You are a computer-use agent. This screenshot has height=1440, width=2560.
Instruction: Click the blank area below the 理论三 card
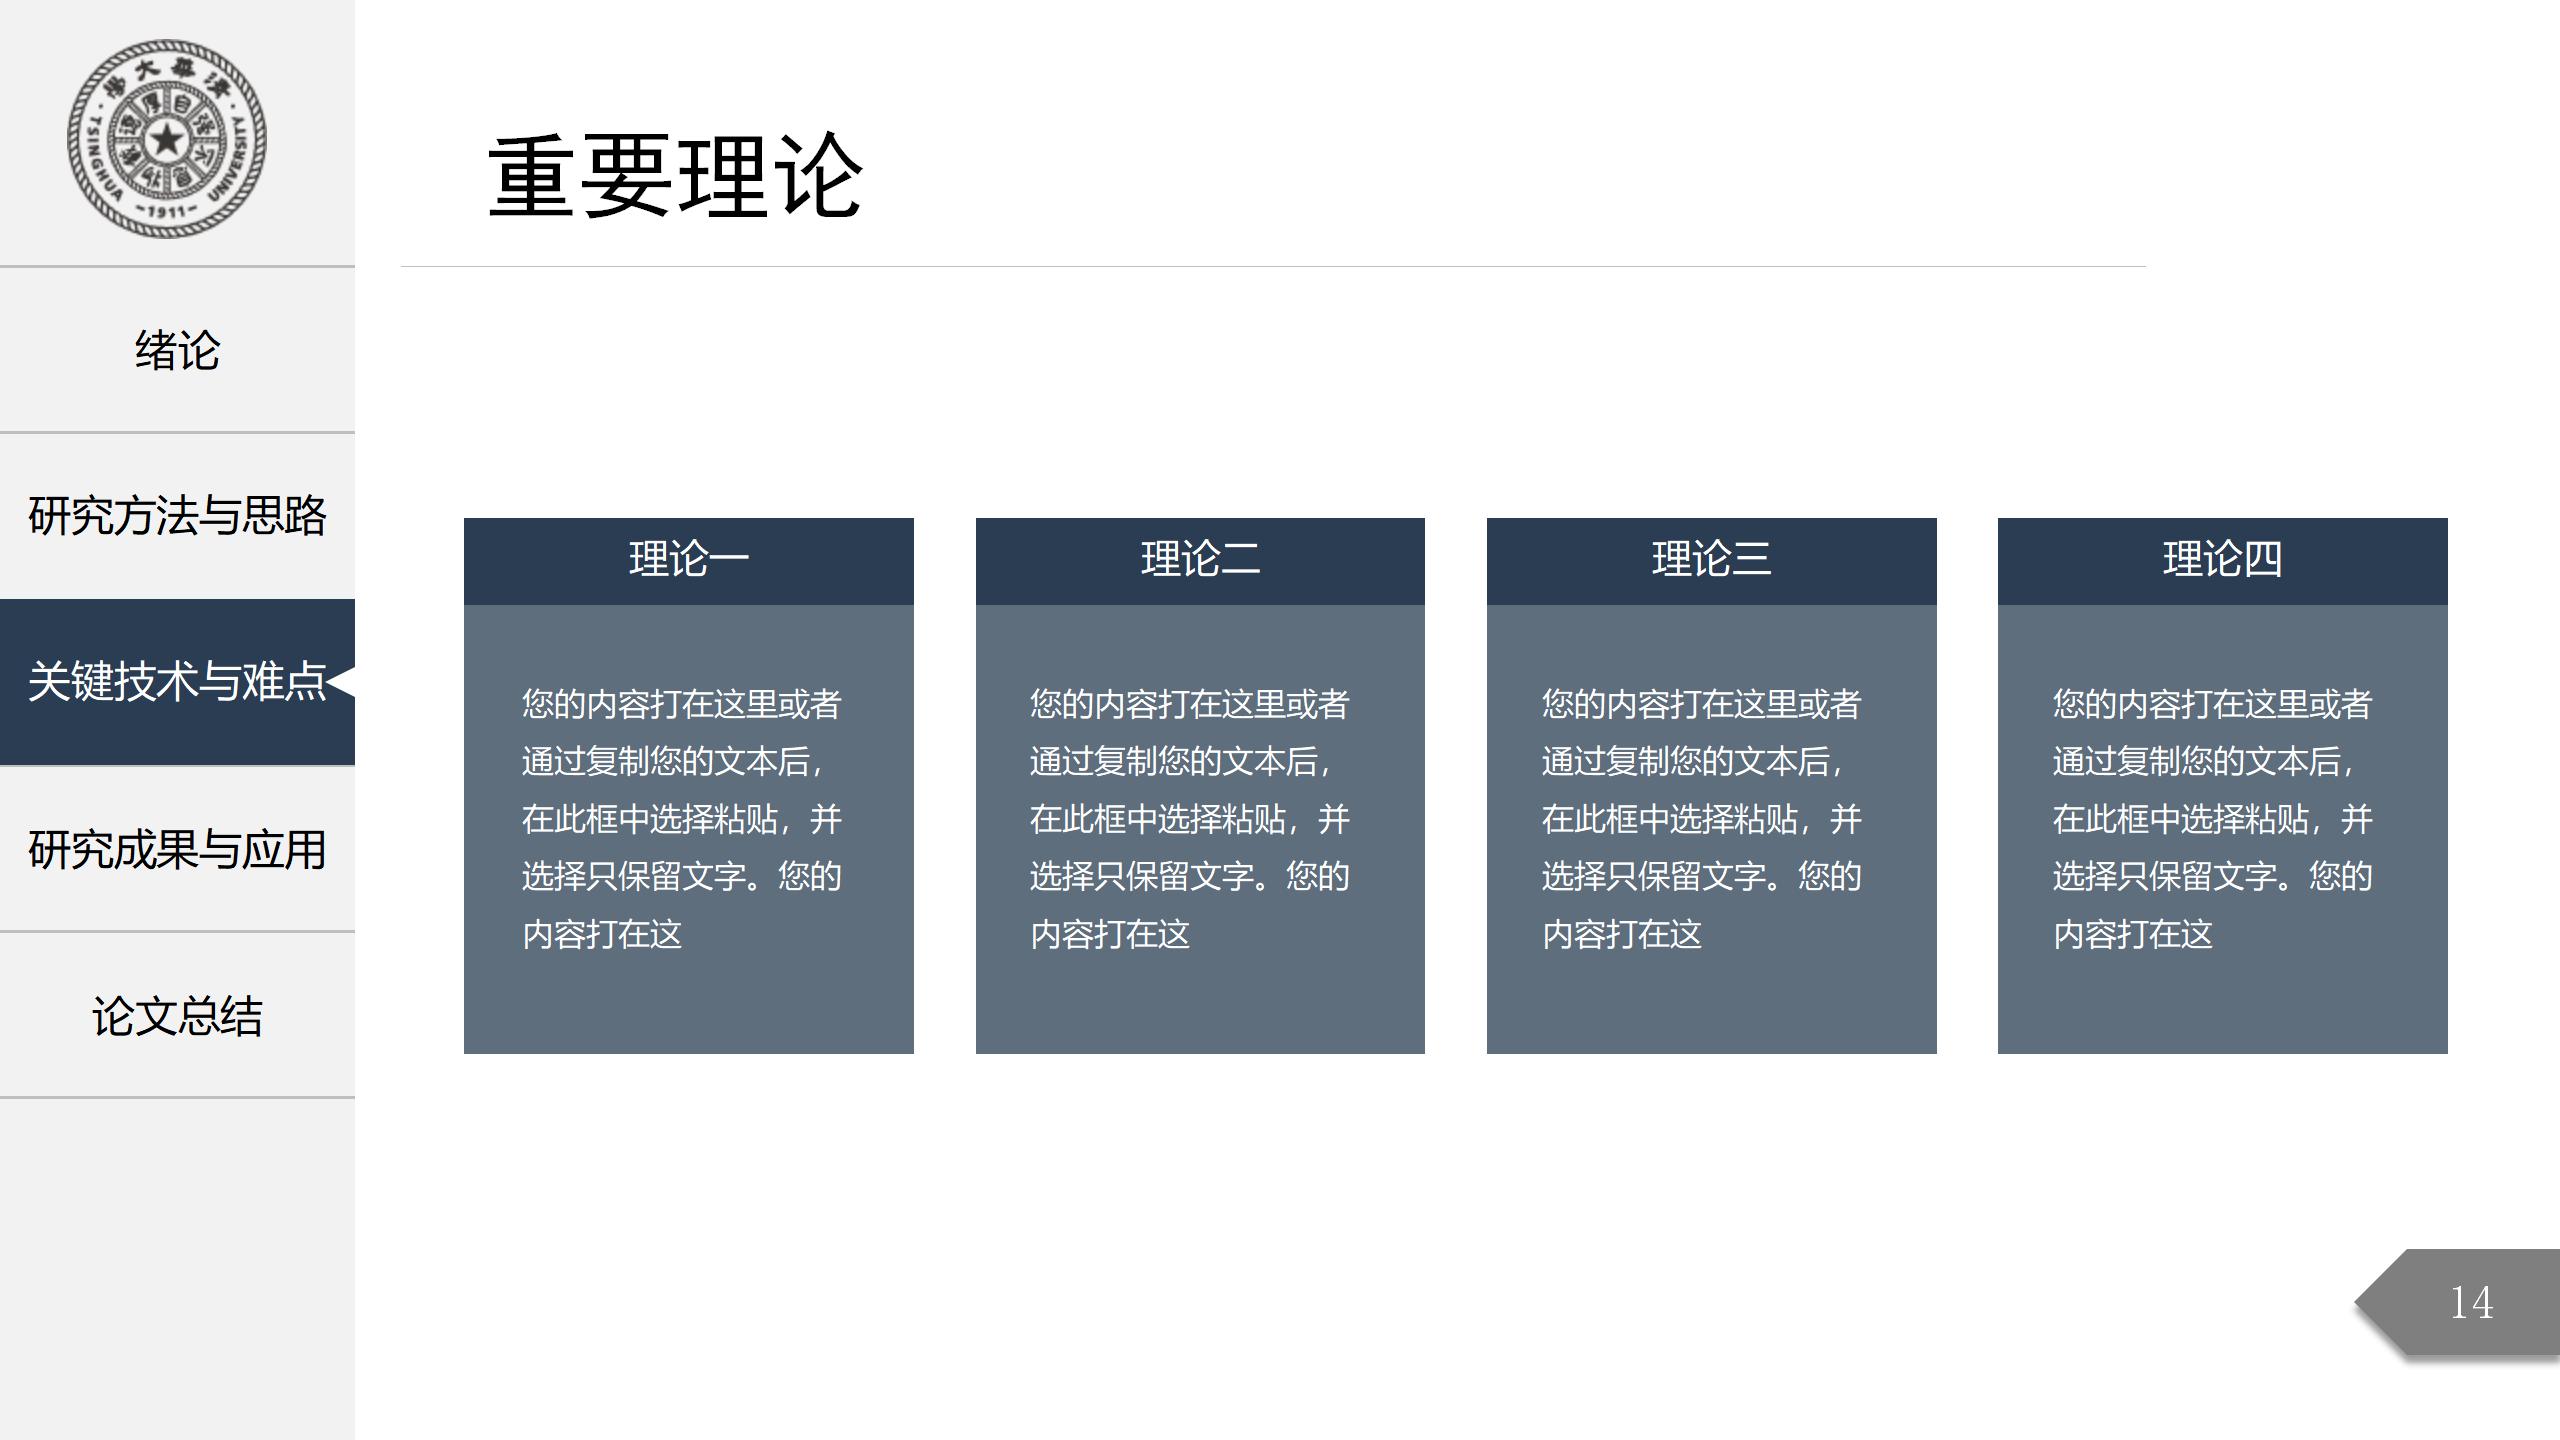(1711, 1200)
